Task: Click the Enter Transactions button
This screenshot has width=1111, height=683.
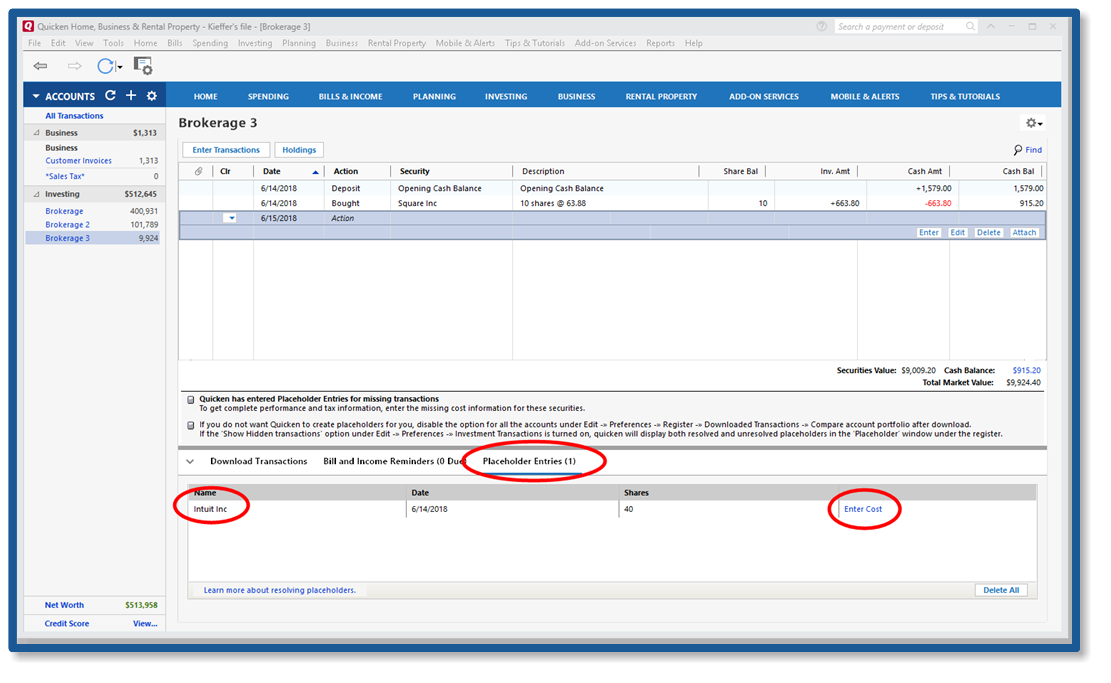Action: 226,150
